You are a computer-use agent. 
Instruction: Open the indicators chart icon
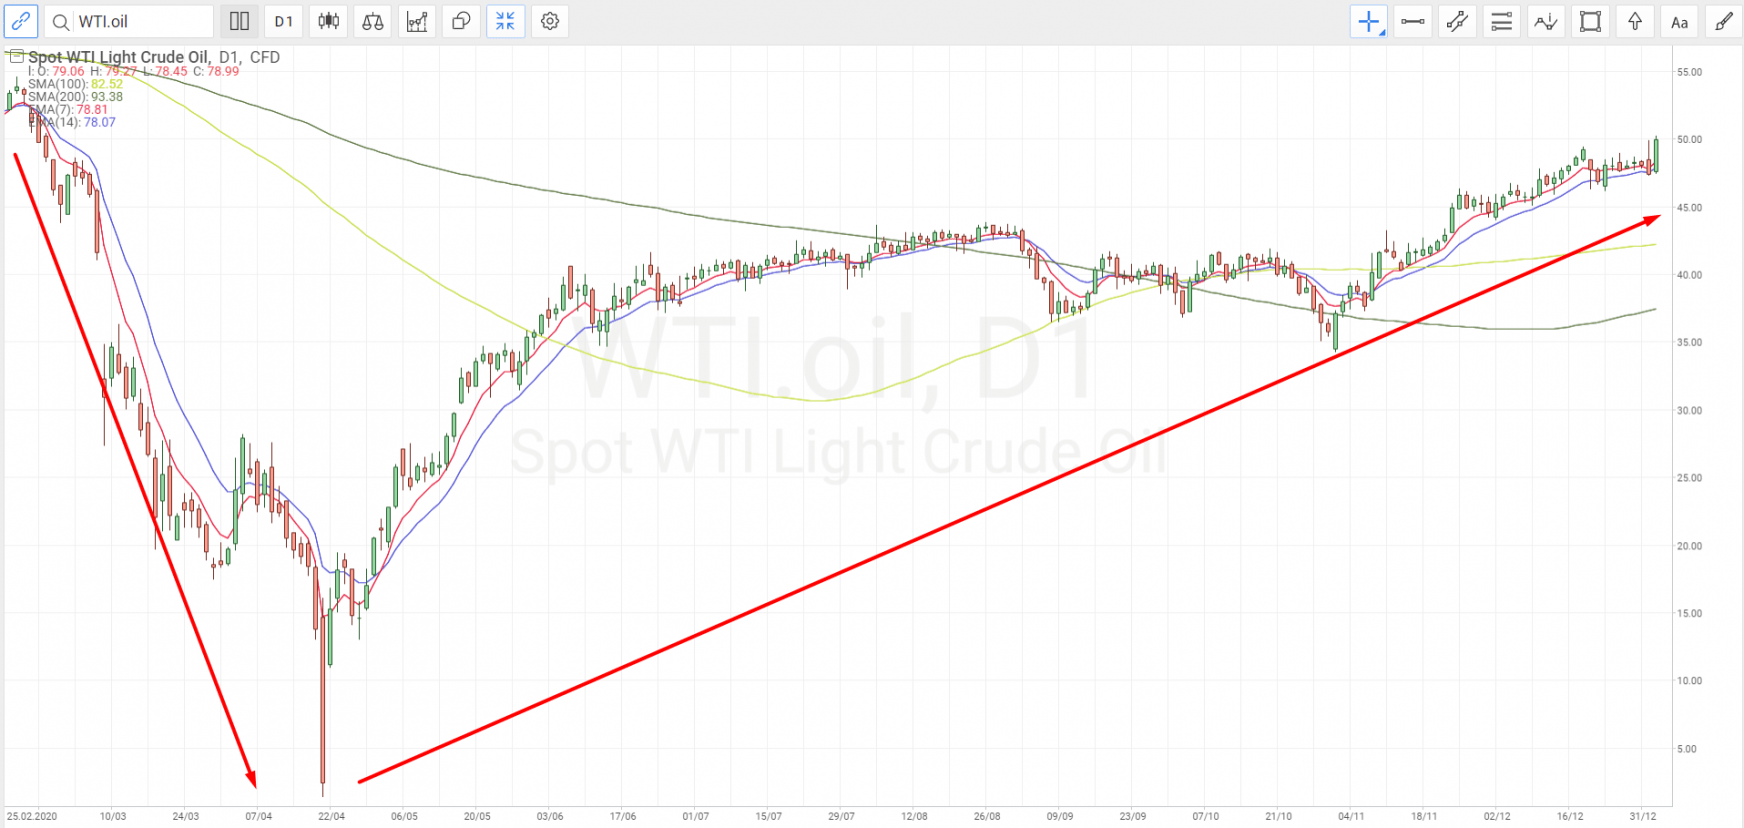click(417, 21)
